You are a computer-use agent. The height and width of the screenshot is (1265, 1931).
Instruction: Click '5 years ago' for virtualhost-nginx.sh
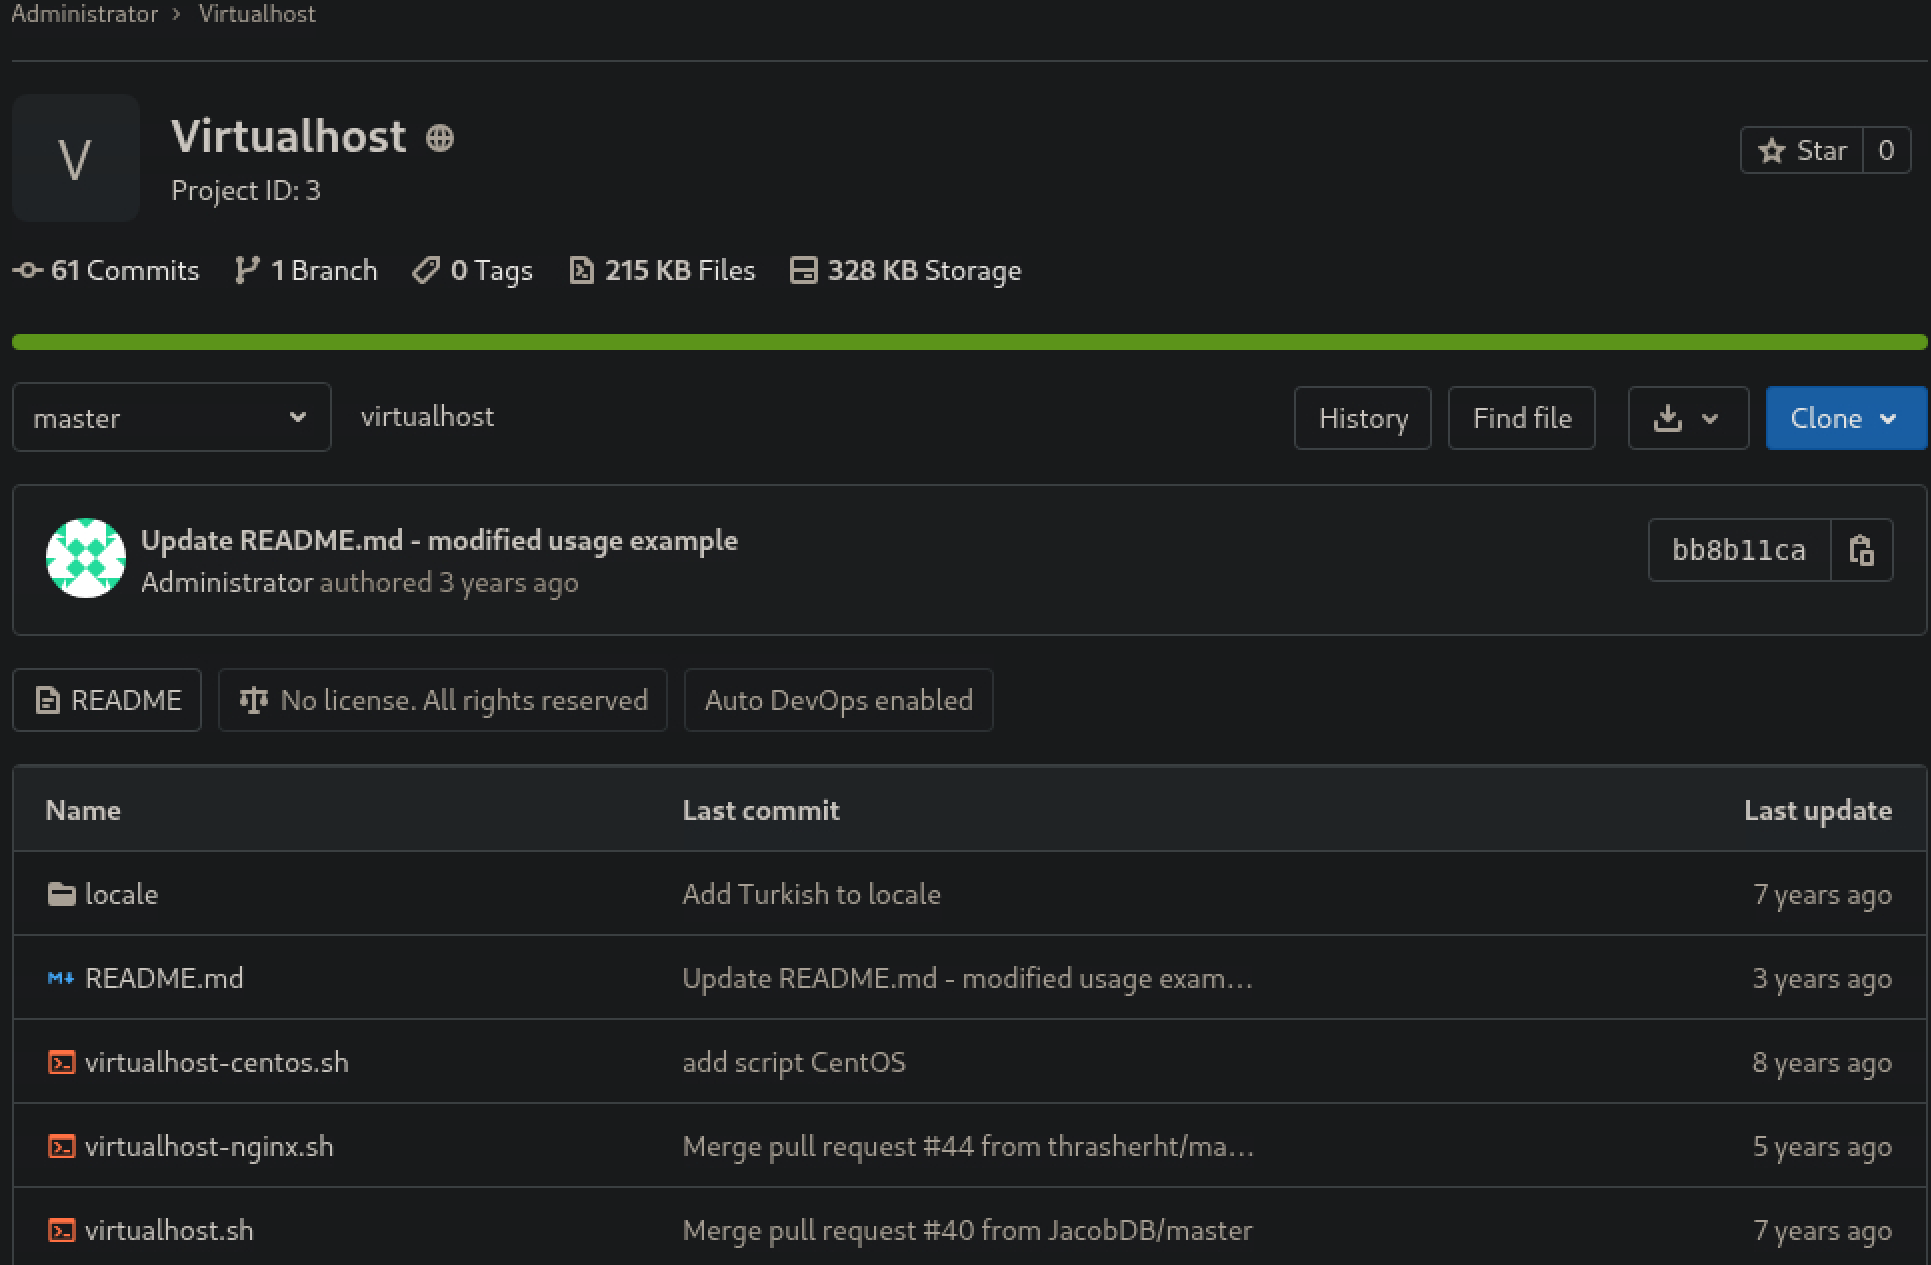[1822, 1146]
